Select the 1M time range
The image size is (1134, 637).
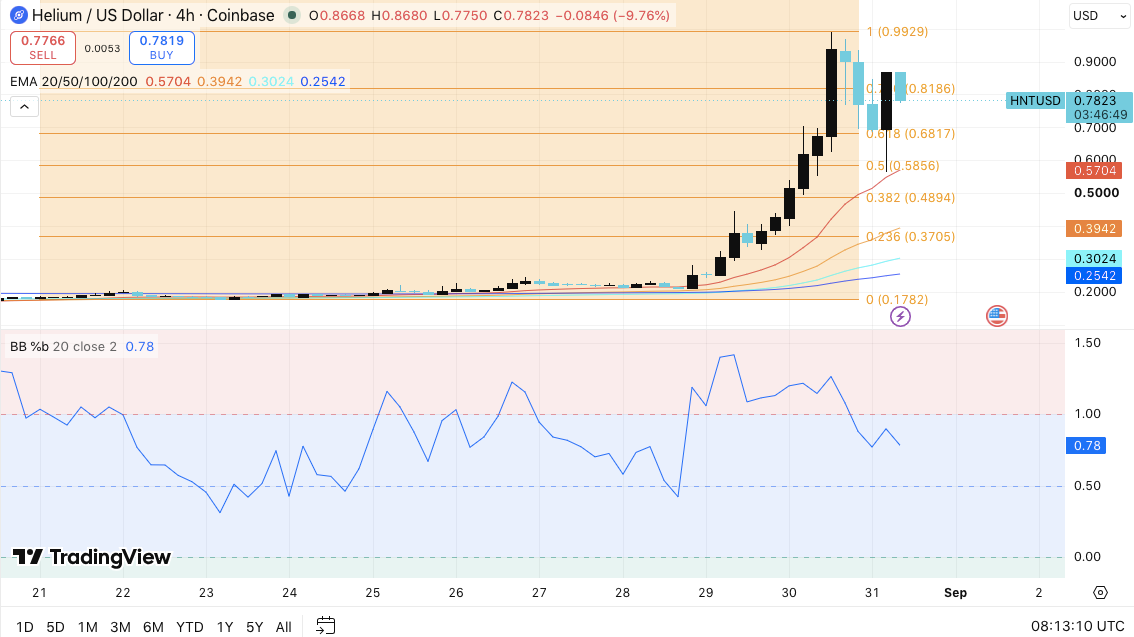88,627
